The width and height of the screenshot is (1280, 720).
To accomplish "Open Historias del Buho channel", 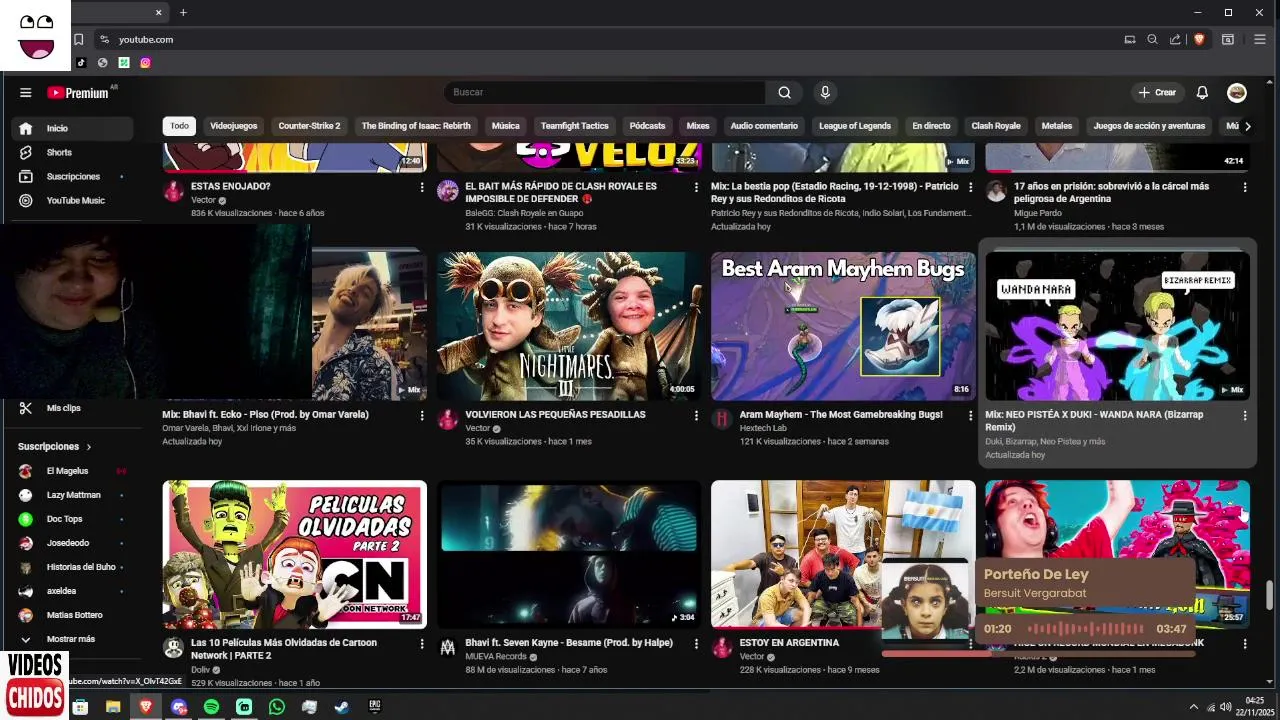I will [73, 567].
